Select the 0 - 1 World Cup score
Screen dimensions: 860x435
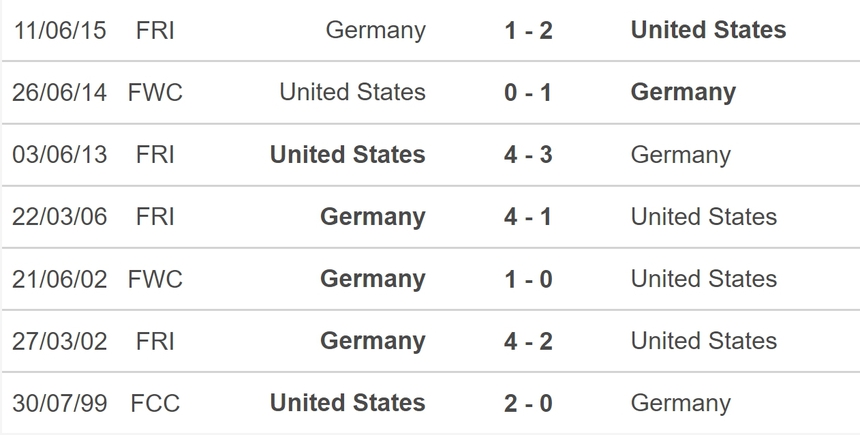[x=528, y=92]
